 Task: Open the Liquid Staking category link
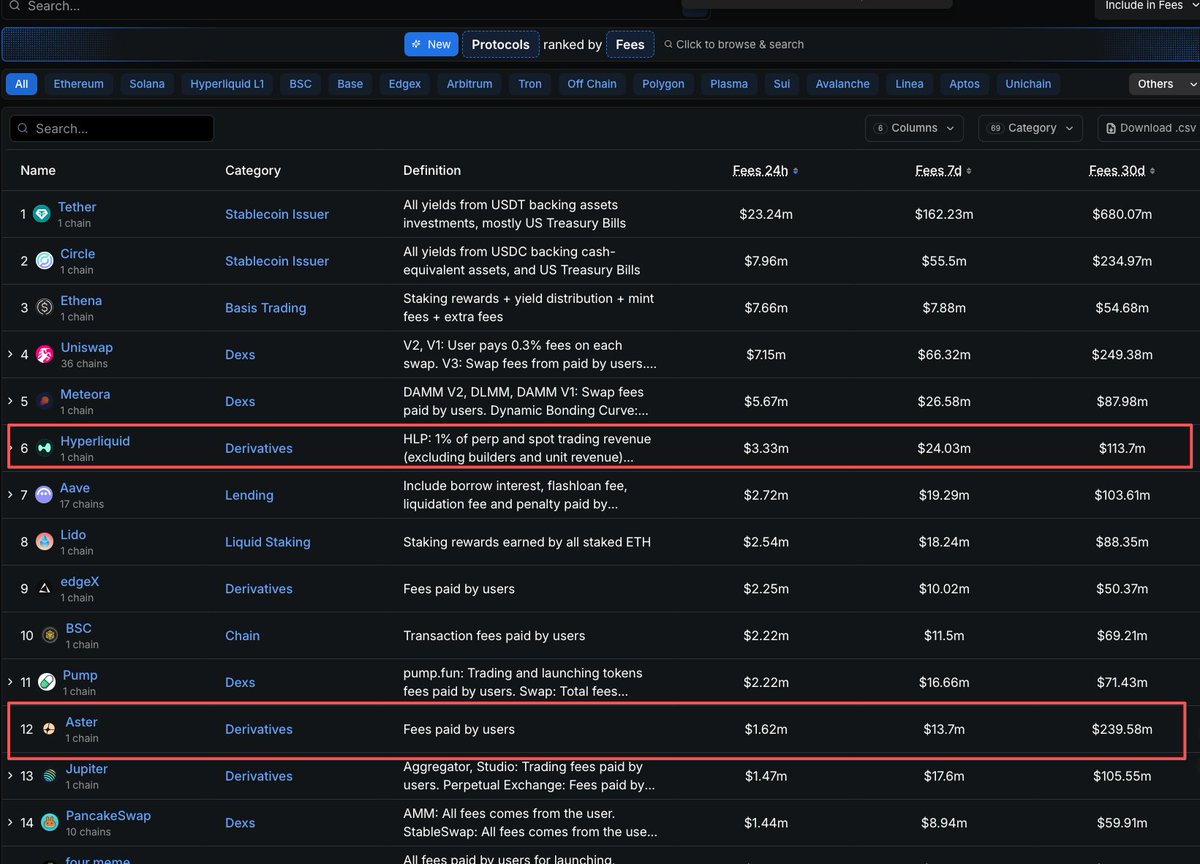(x=268, y=542)
